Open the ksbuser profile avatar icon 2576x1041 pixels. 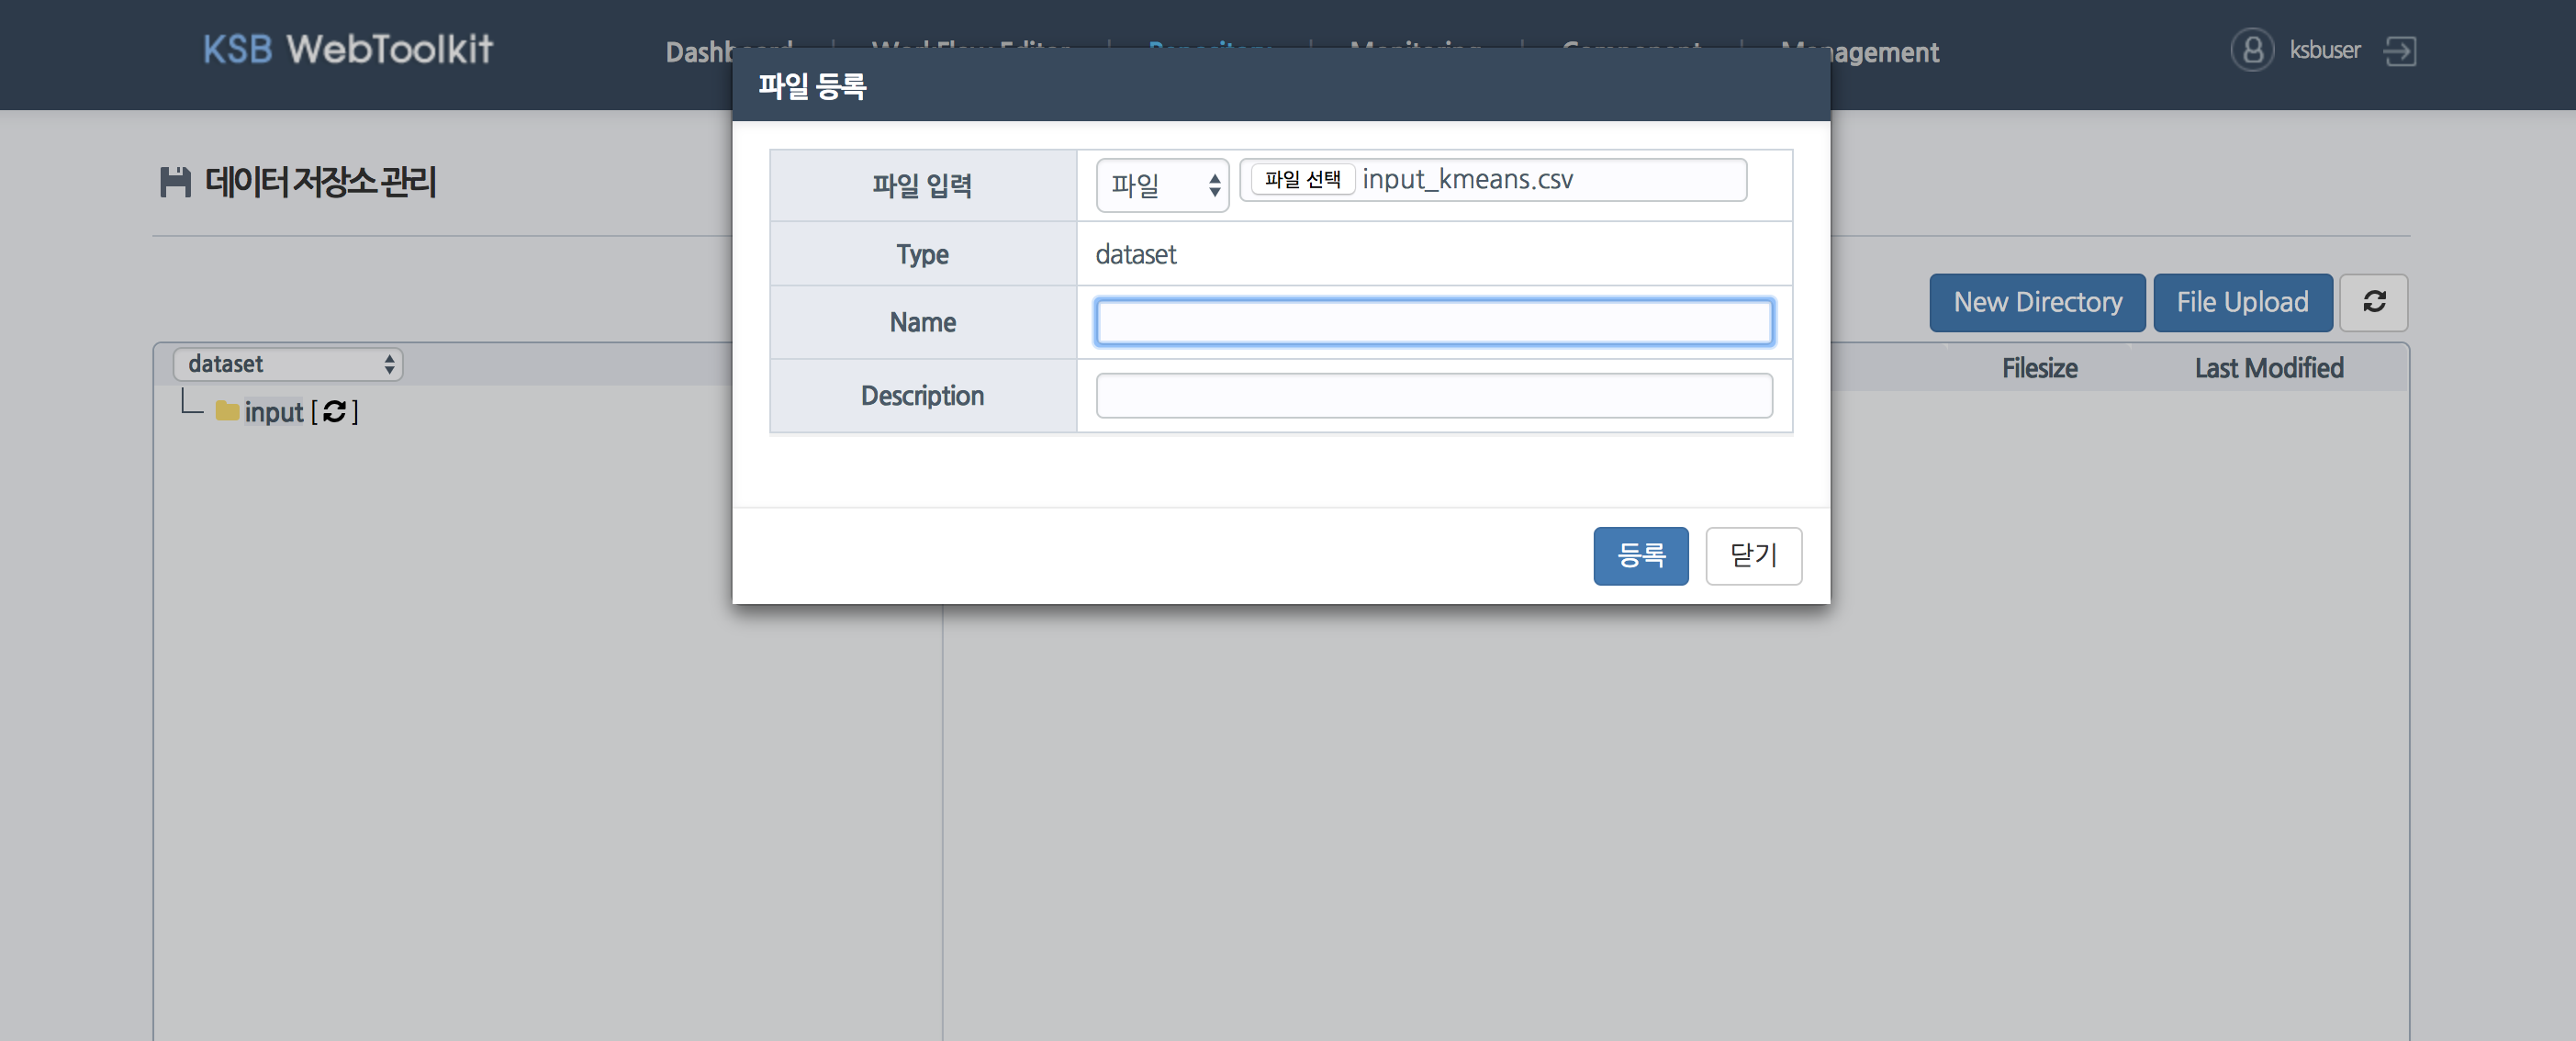(x=2252, y=50)
